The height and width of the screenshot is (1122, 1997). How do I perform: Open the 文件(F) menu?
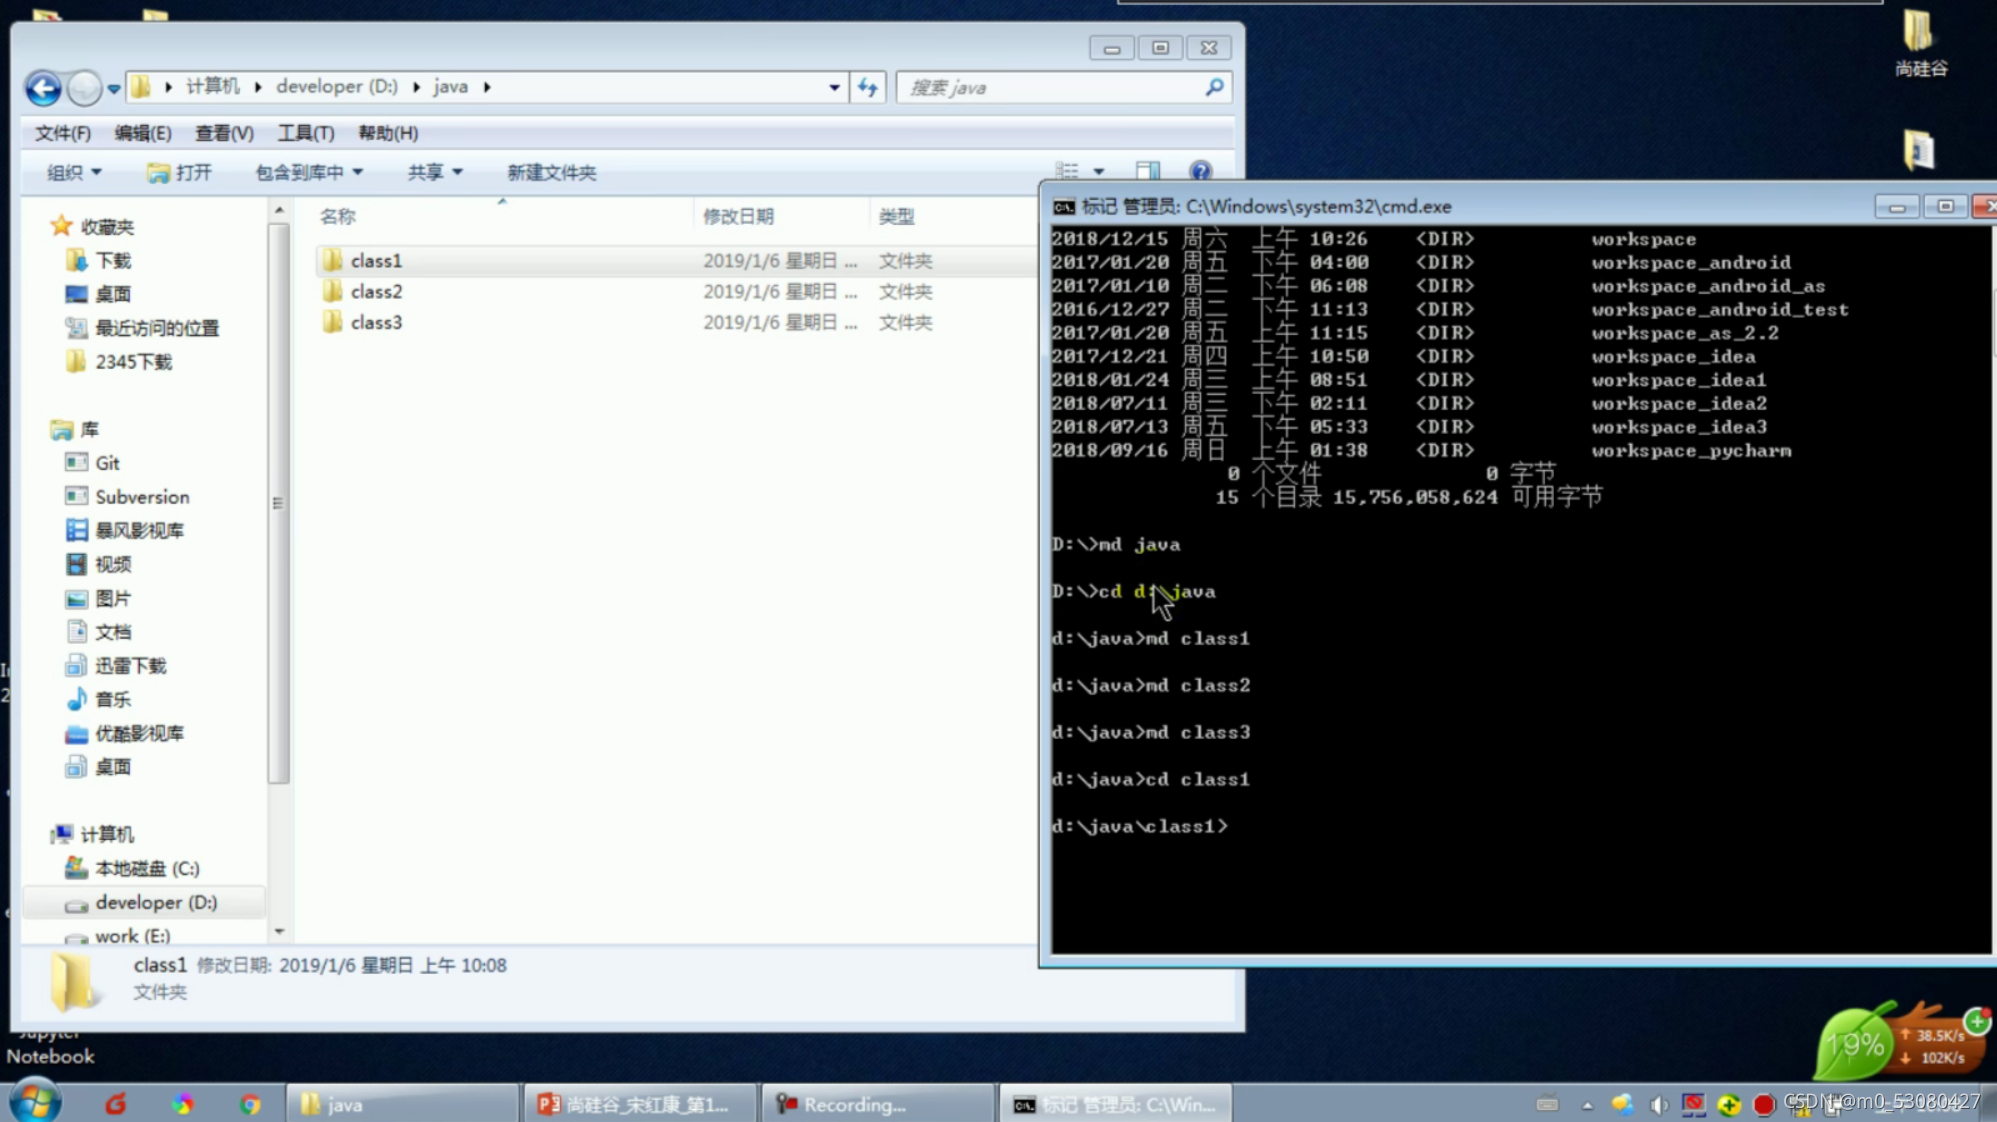(62, 133)
